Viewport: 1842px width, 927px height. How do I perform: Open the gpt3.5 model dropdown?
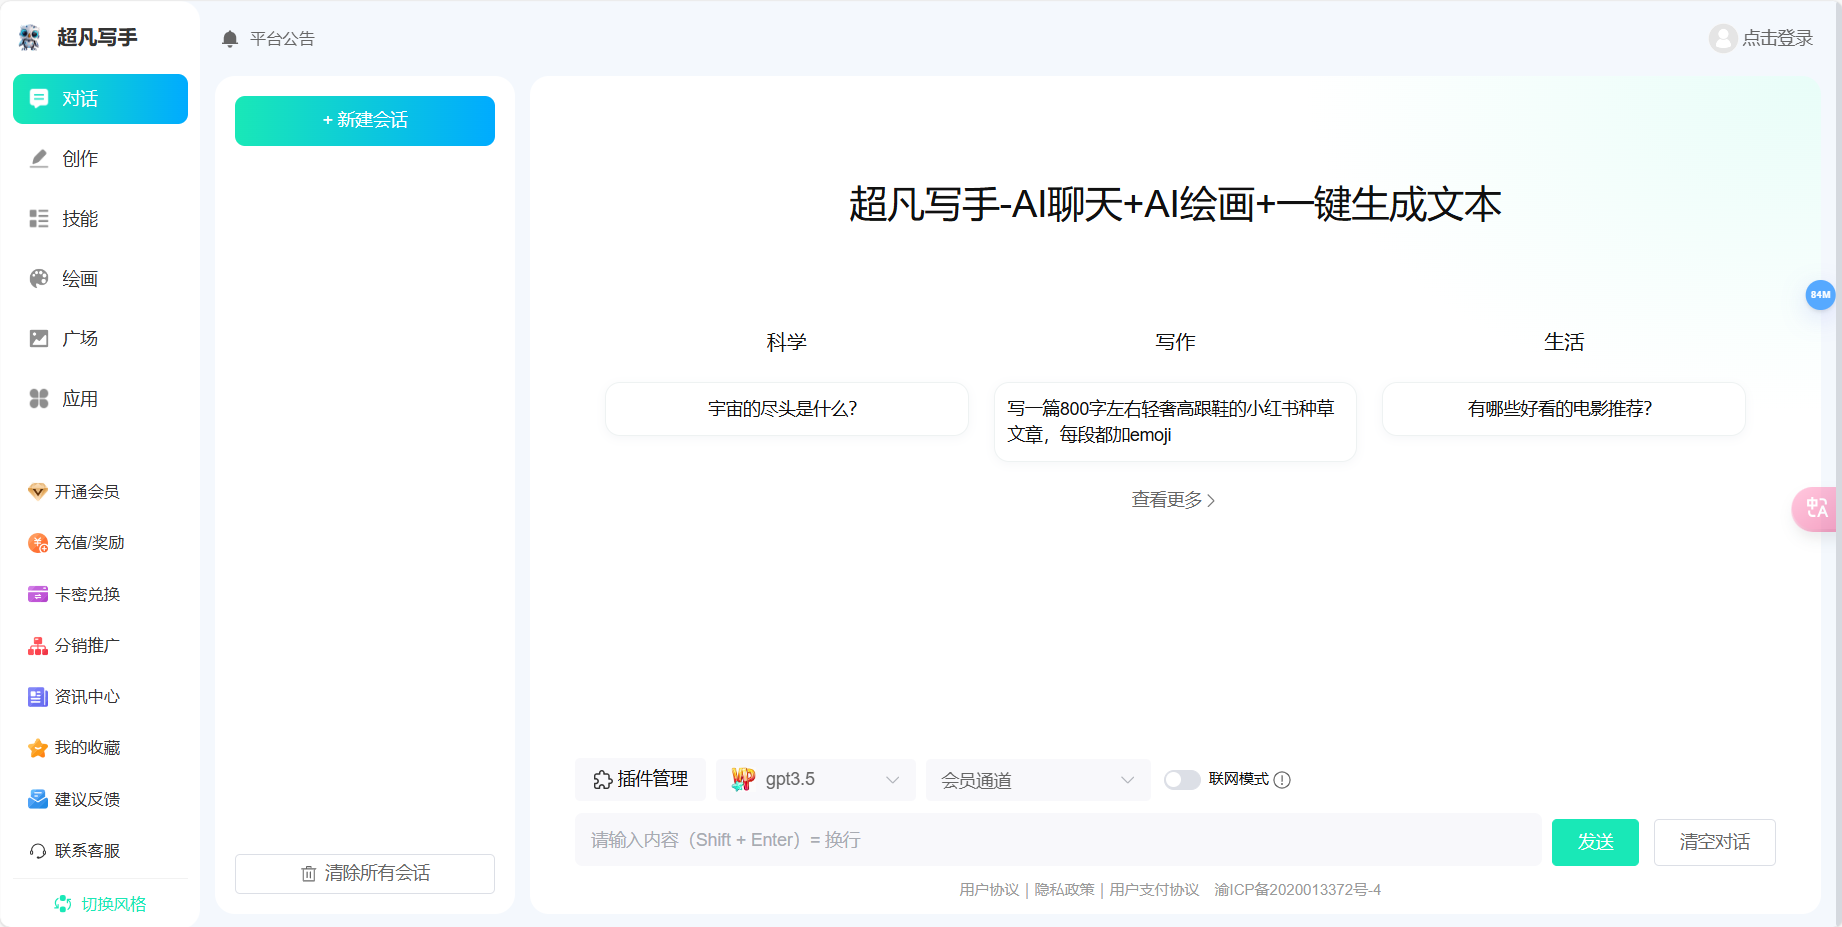[815, 779]
